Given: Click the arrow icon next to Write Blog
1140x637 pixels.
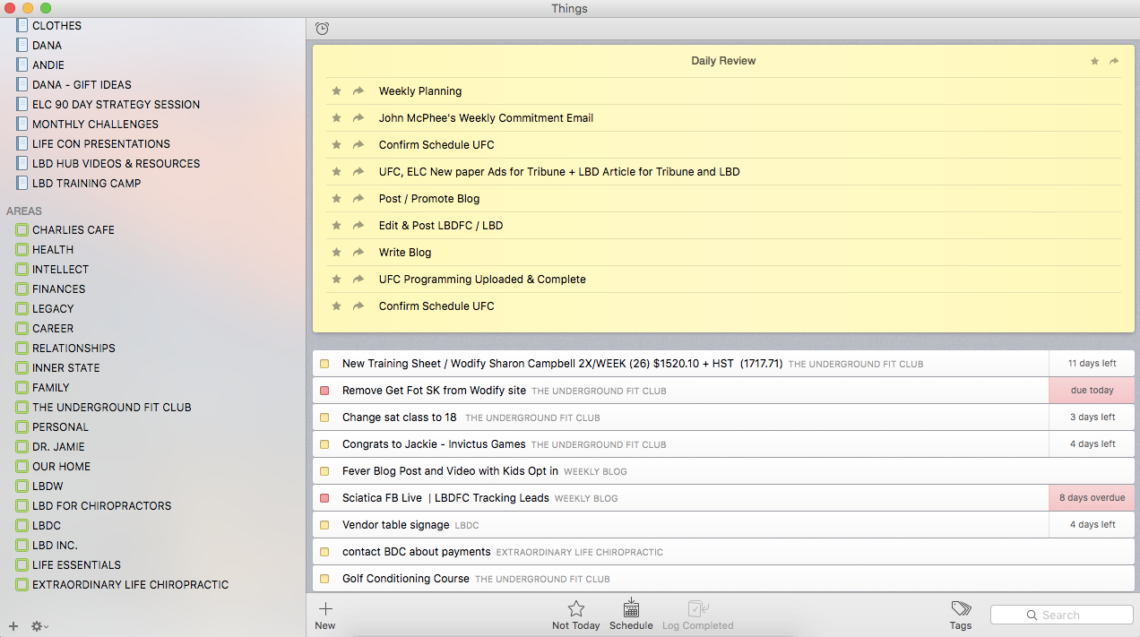Looking at the screenshot, I should [358, 253].
